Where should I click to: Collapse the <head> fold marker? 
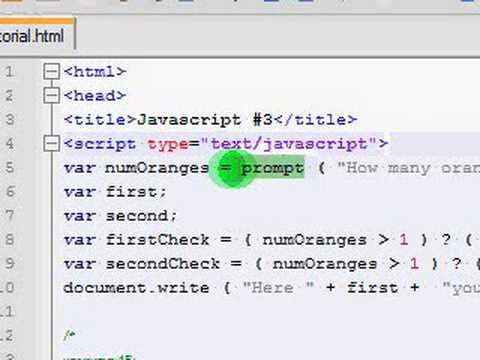[51, 96]
